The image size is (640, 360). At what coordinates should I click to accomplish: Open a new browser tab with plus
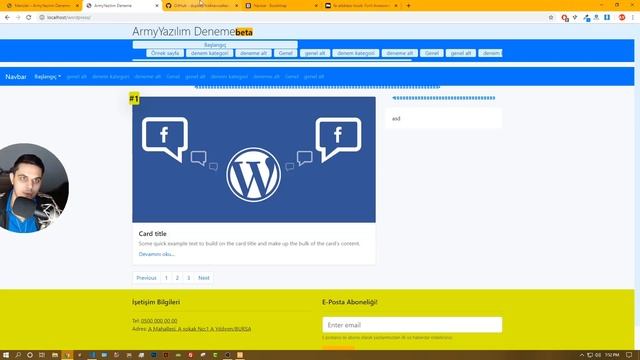[x=408, y=6]
